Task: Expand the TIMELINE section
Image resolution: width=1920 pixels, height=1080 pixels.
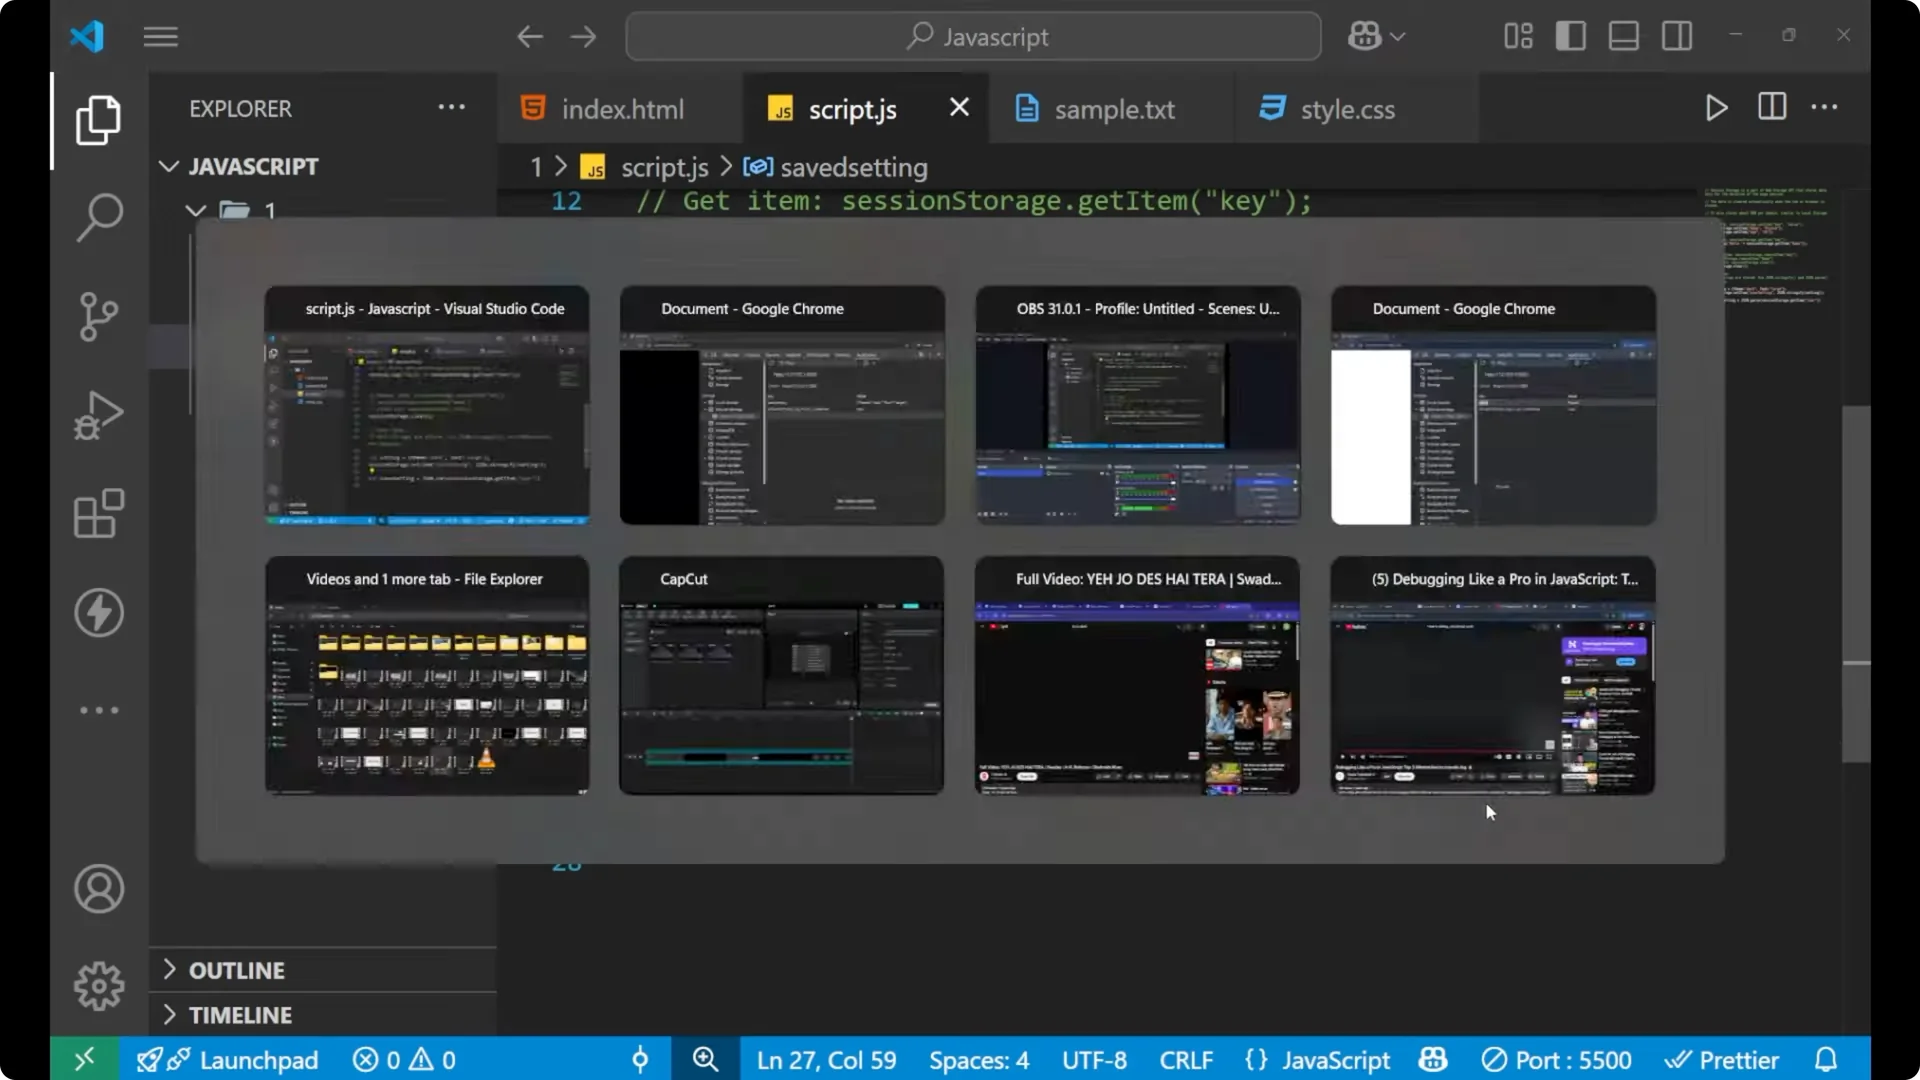Action: [x=241, y=1014]
